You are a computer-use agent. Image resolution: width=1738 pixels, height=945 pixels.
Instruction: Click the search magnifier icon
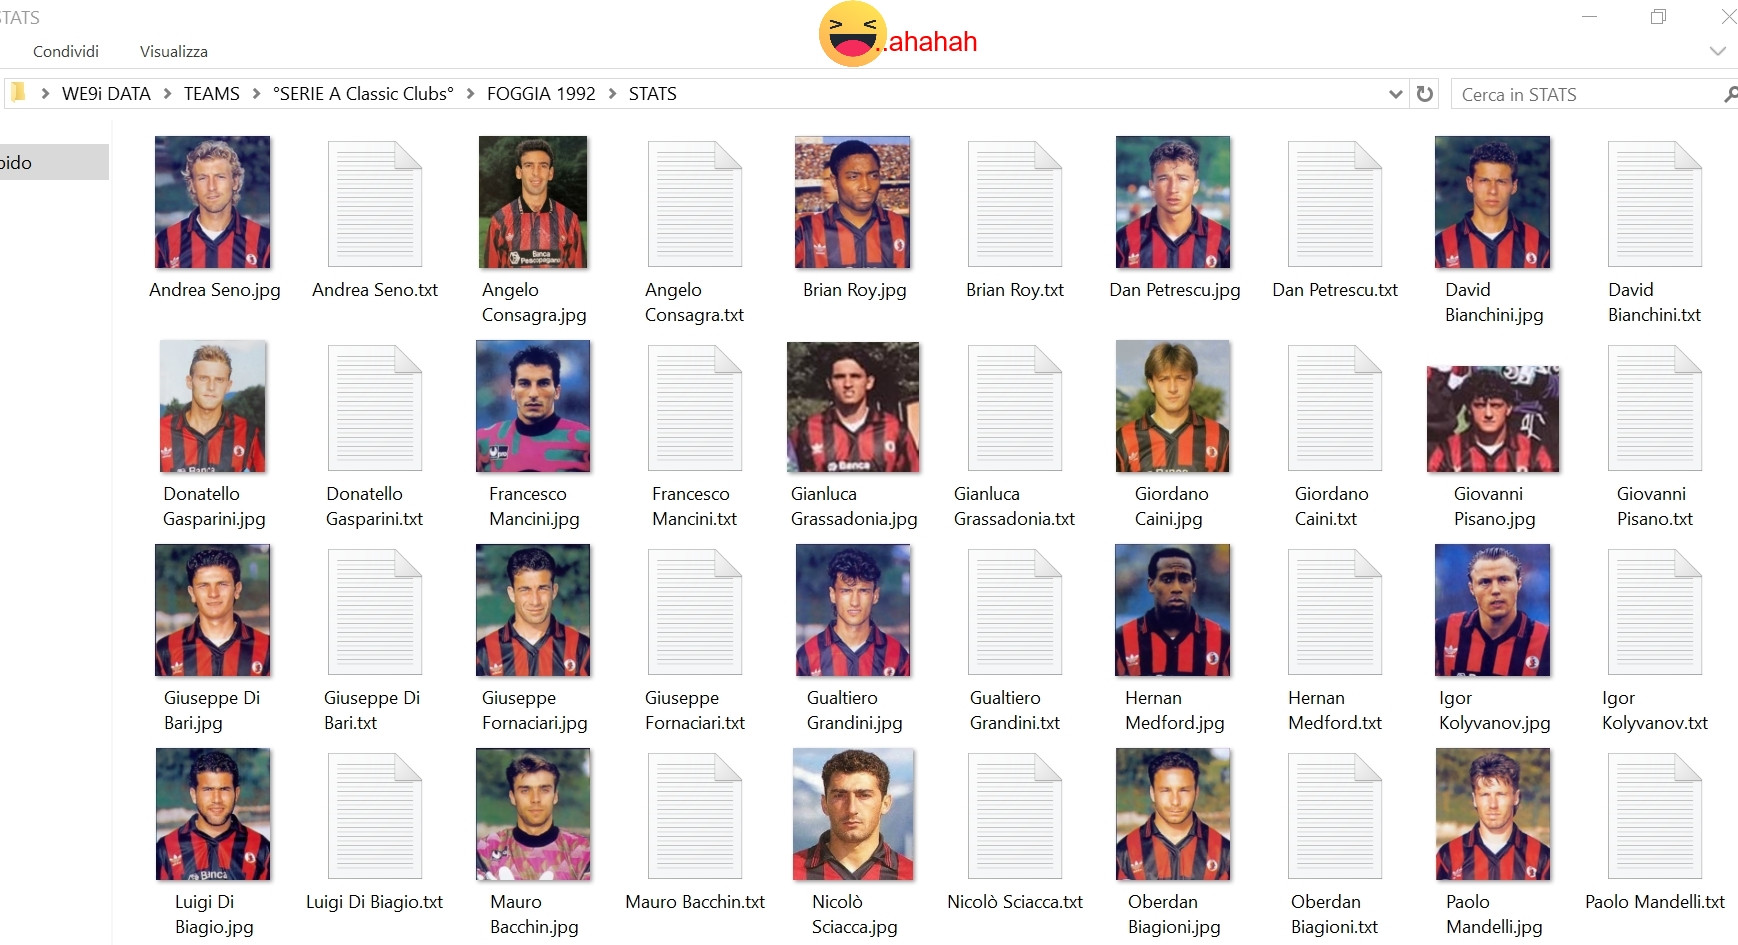click(x=1730, y=94)
